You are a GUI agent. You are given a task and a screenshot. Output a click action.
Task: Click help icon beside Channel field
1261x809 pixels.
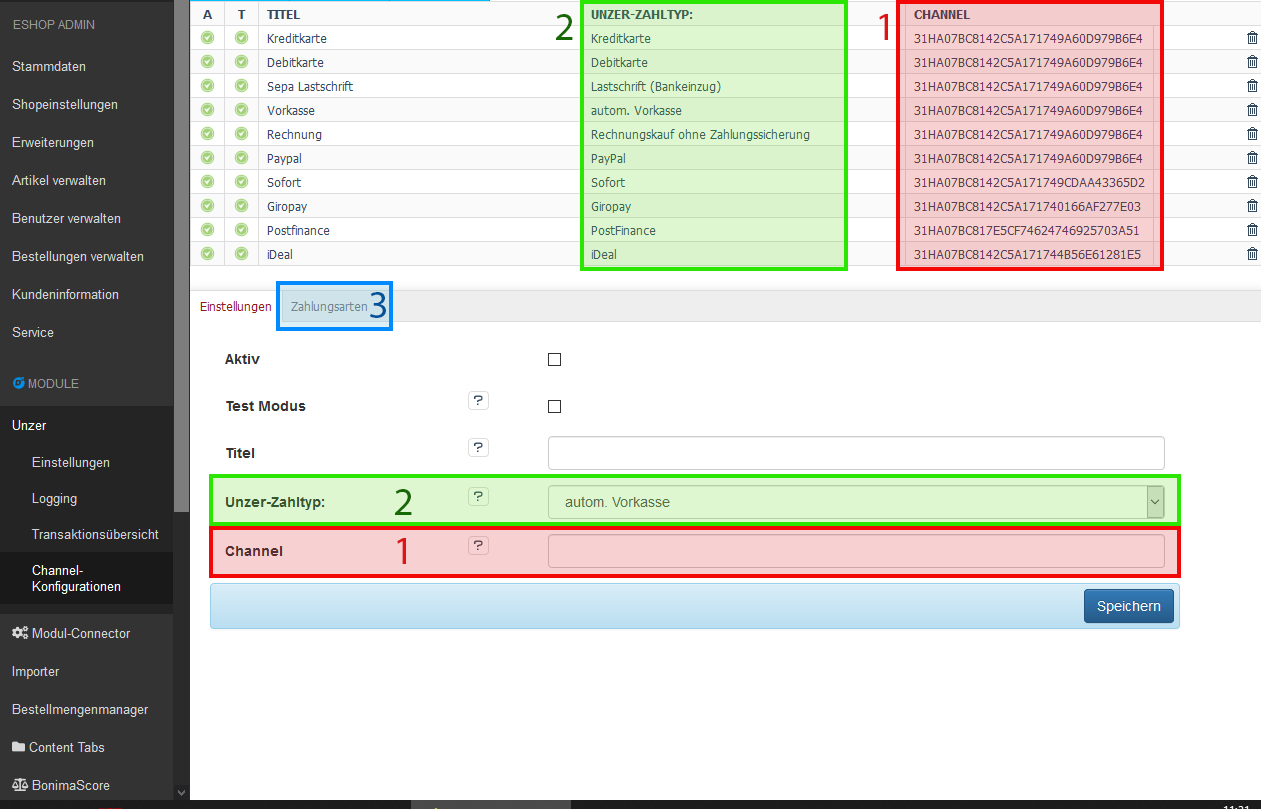(478, 546)
